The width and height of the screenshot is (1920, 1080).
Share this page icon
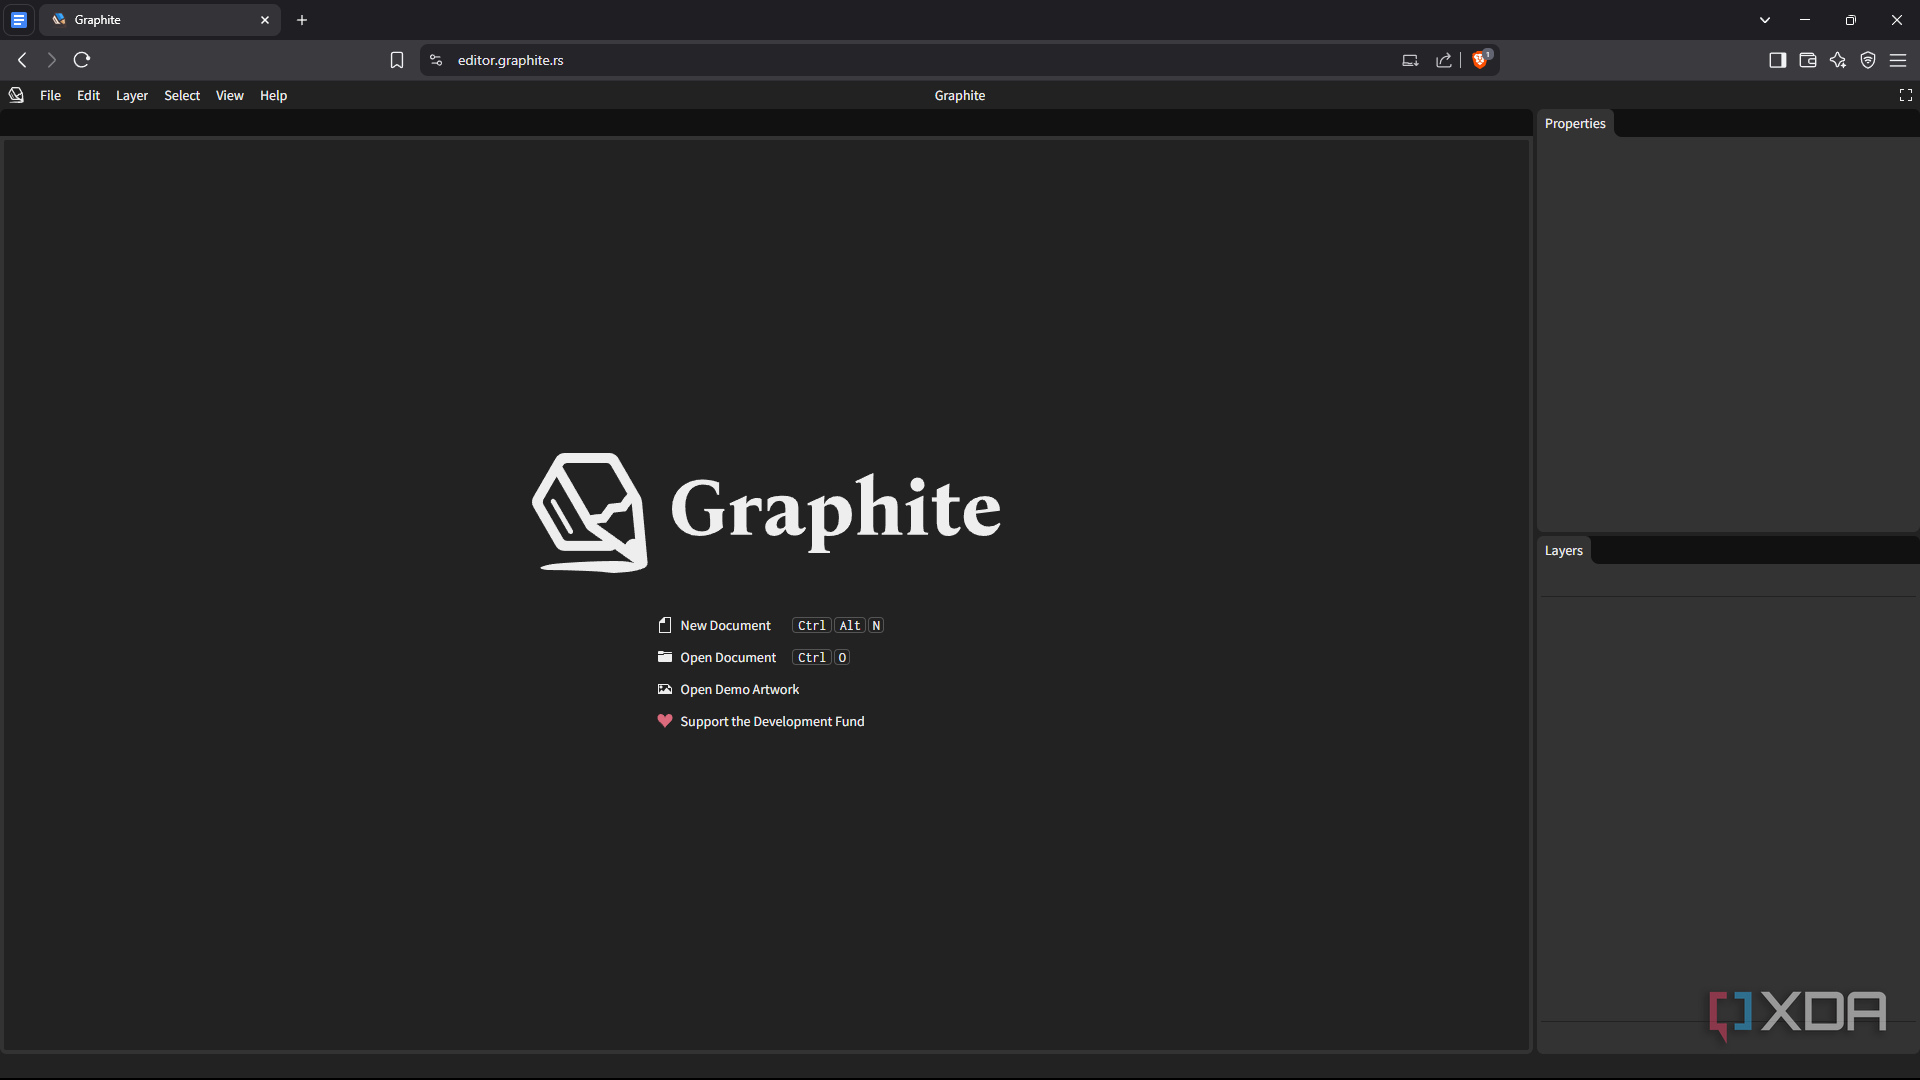tap(1444, 60)
